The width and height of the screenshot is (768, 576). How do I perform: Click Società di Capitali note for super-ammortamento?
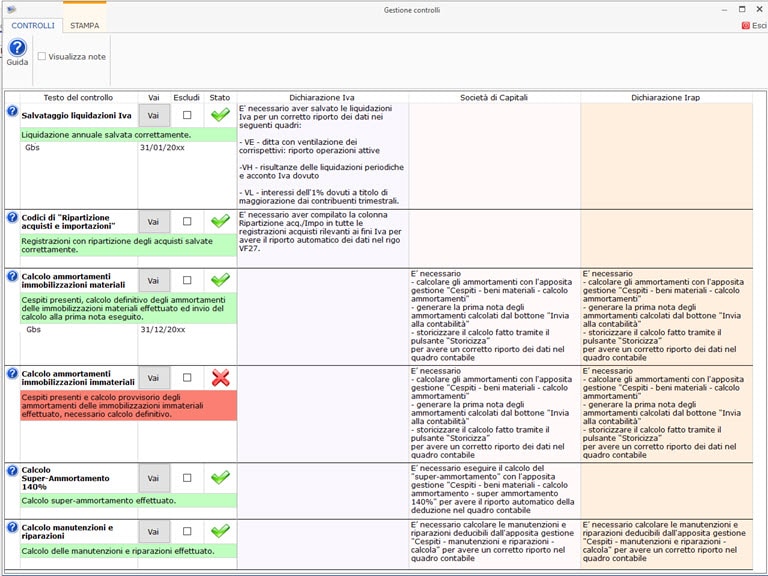(492, 489)
